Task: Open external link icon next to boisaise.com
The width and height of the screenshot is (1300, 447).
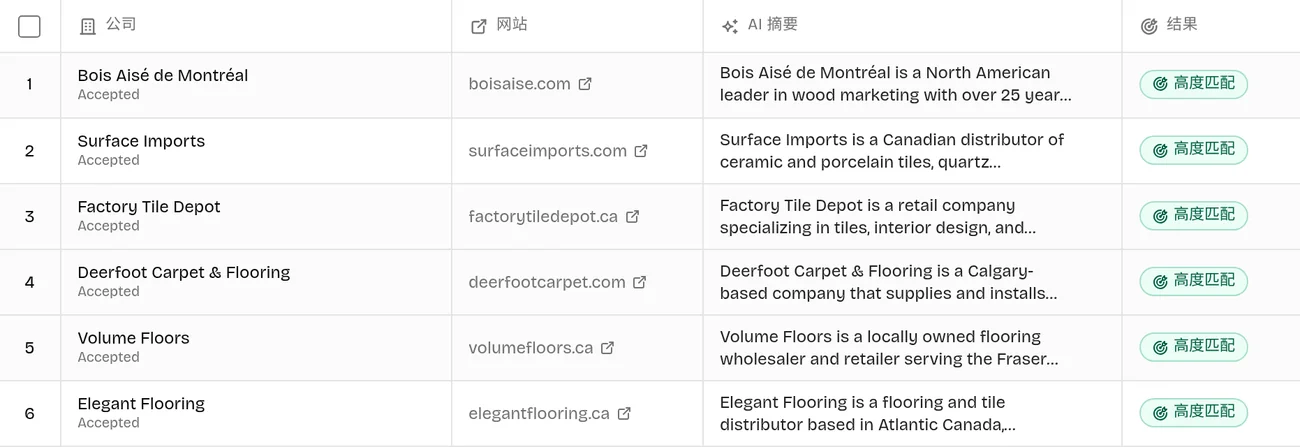Action: [x=585, y=84]
